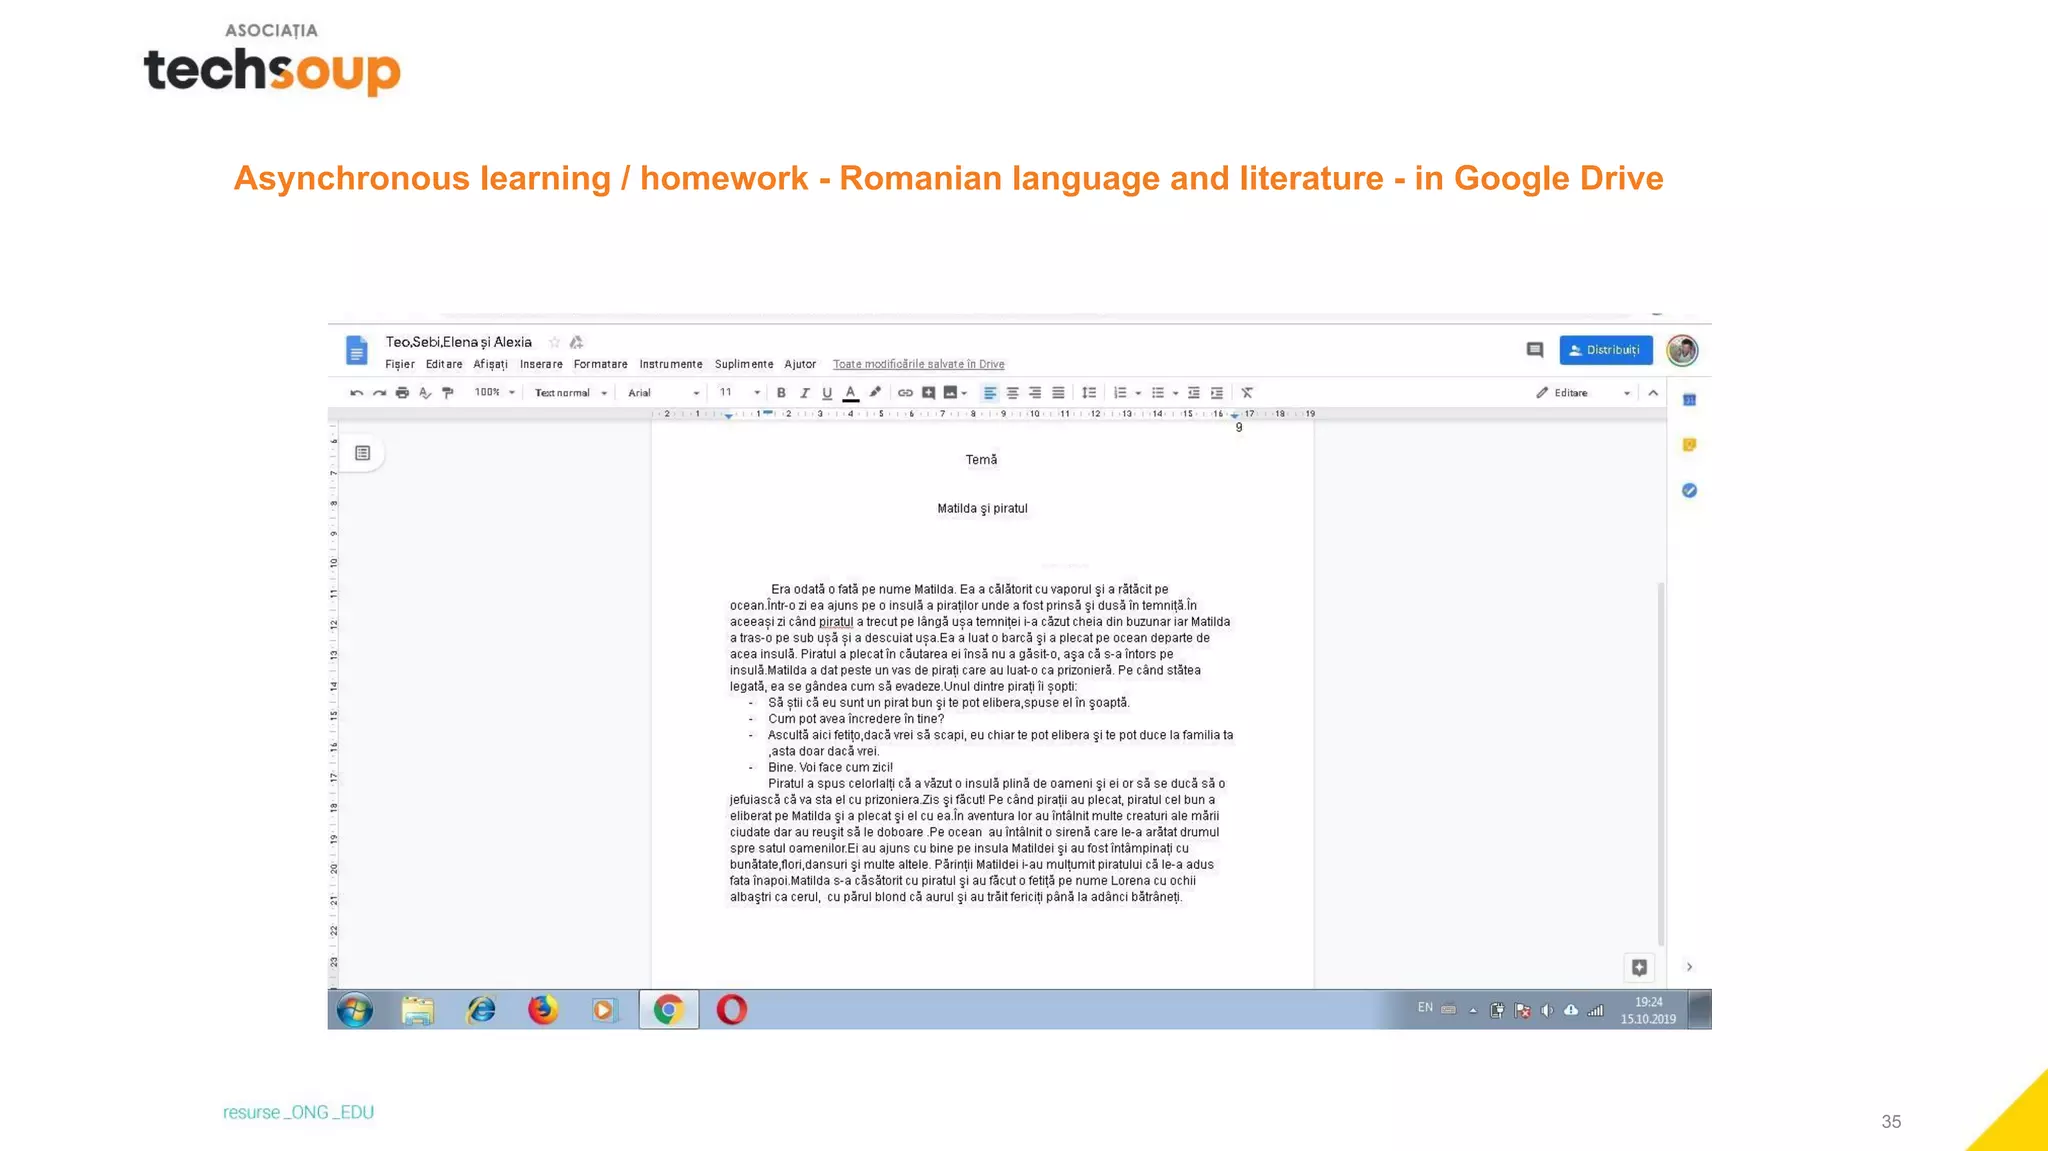This screenshot has height=1151, width=2048.
Task: Click the left indent marker on the ruler
Action: (728, 415)
